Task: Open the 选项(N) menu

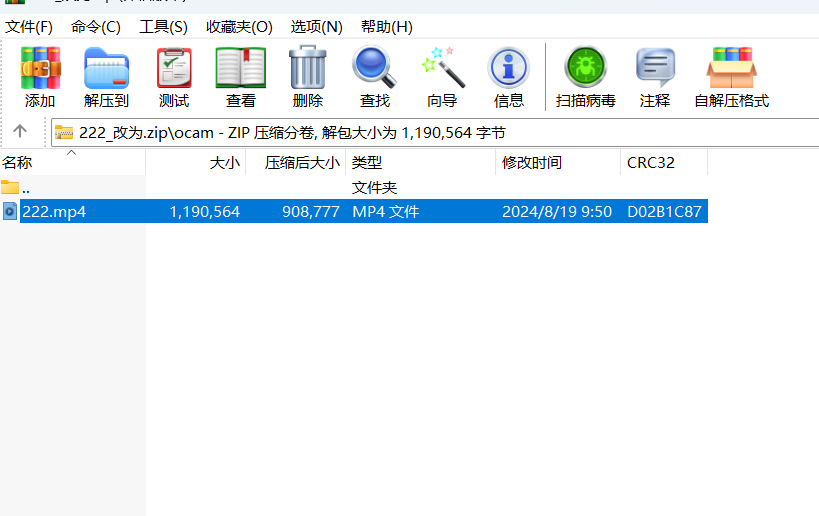Action: tap(317, 27)
